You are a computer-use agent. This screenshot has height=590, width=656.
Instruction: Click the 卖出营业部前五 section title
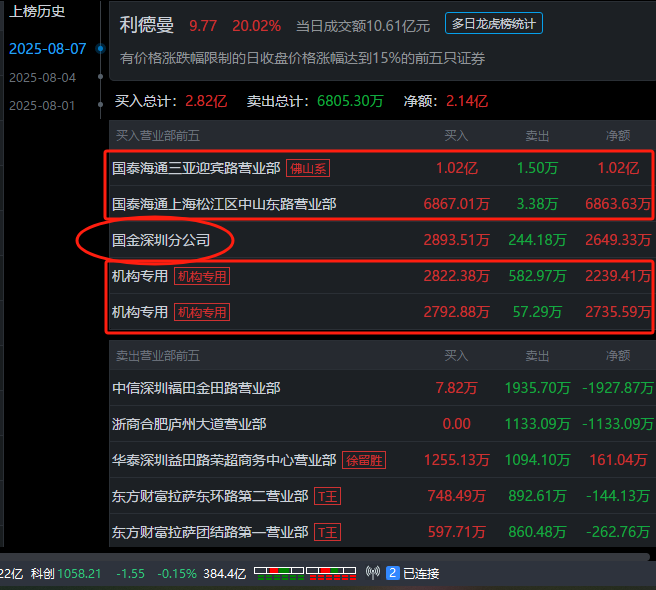point(158,356)
